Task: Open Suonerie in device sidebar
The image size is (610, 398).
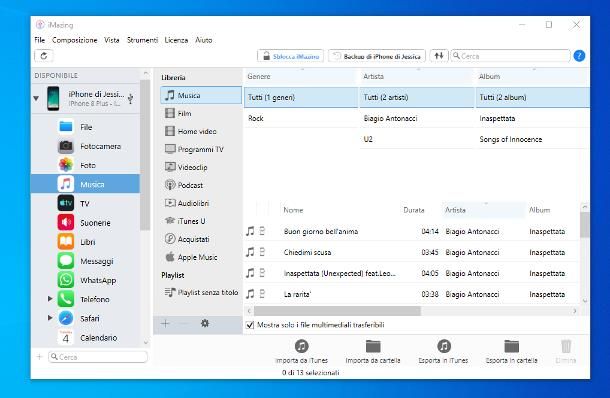Action: coord(85,223)
